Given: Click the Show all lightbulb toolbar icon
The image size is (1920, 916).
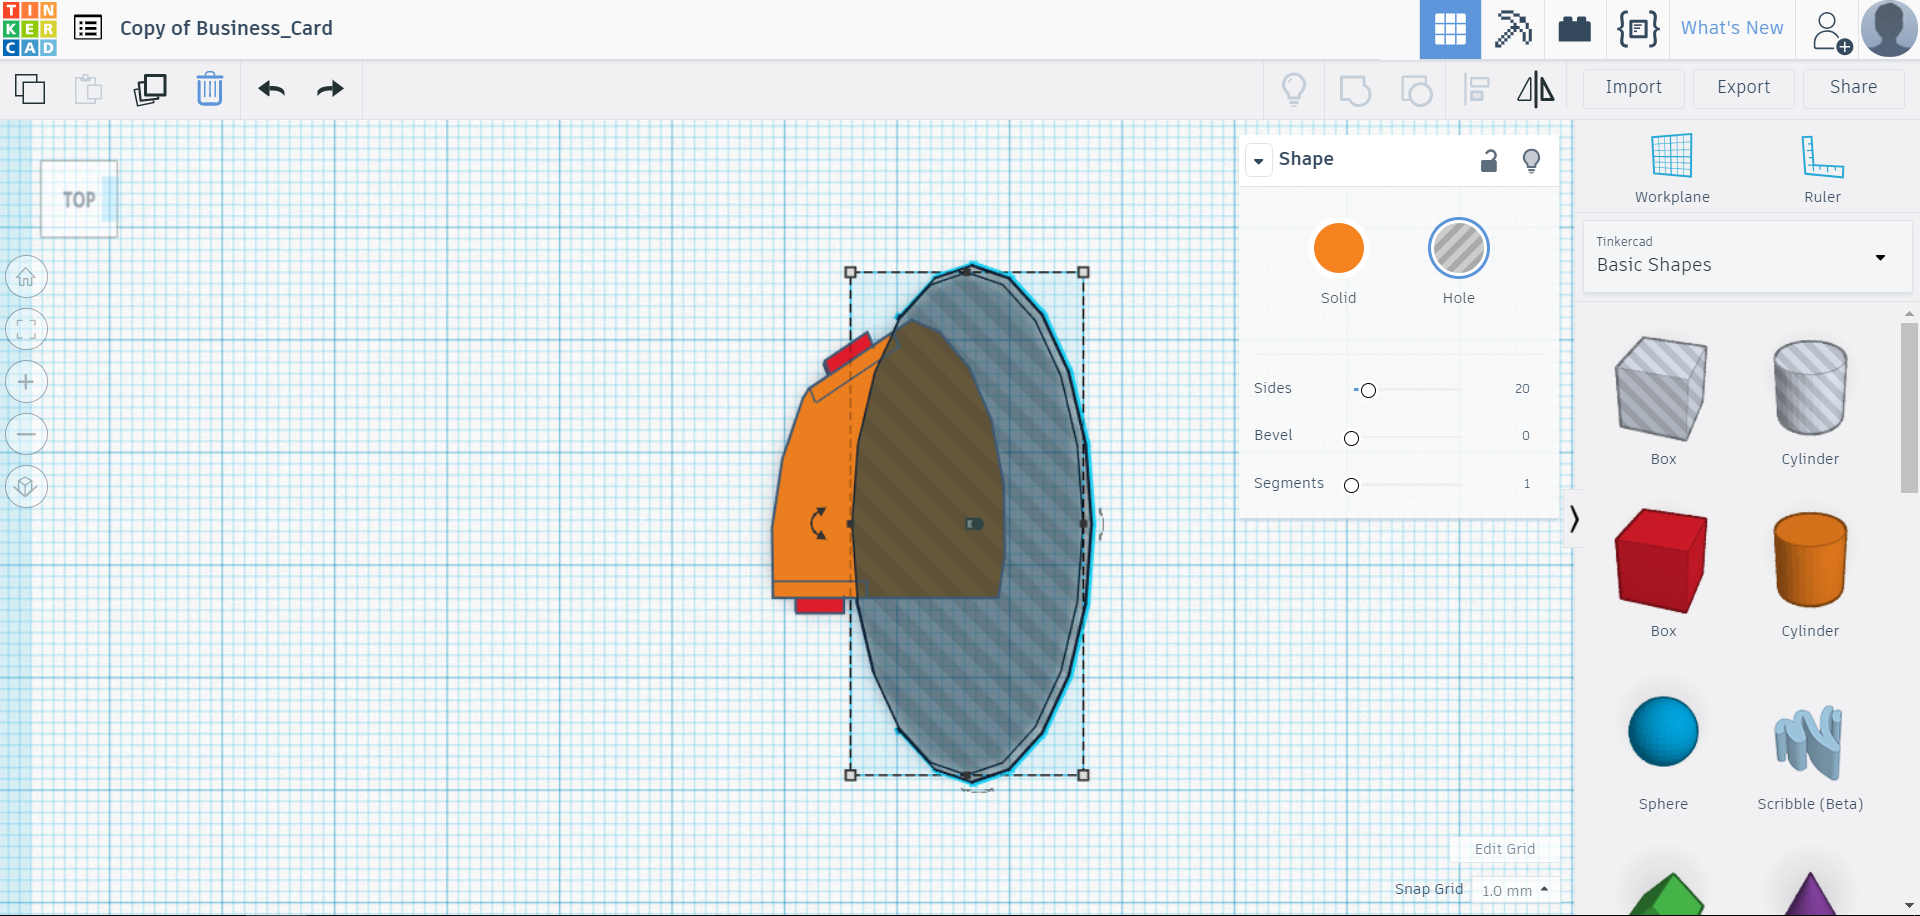Looking at the screenshot, I should click(x=1294, y=89).
